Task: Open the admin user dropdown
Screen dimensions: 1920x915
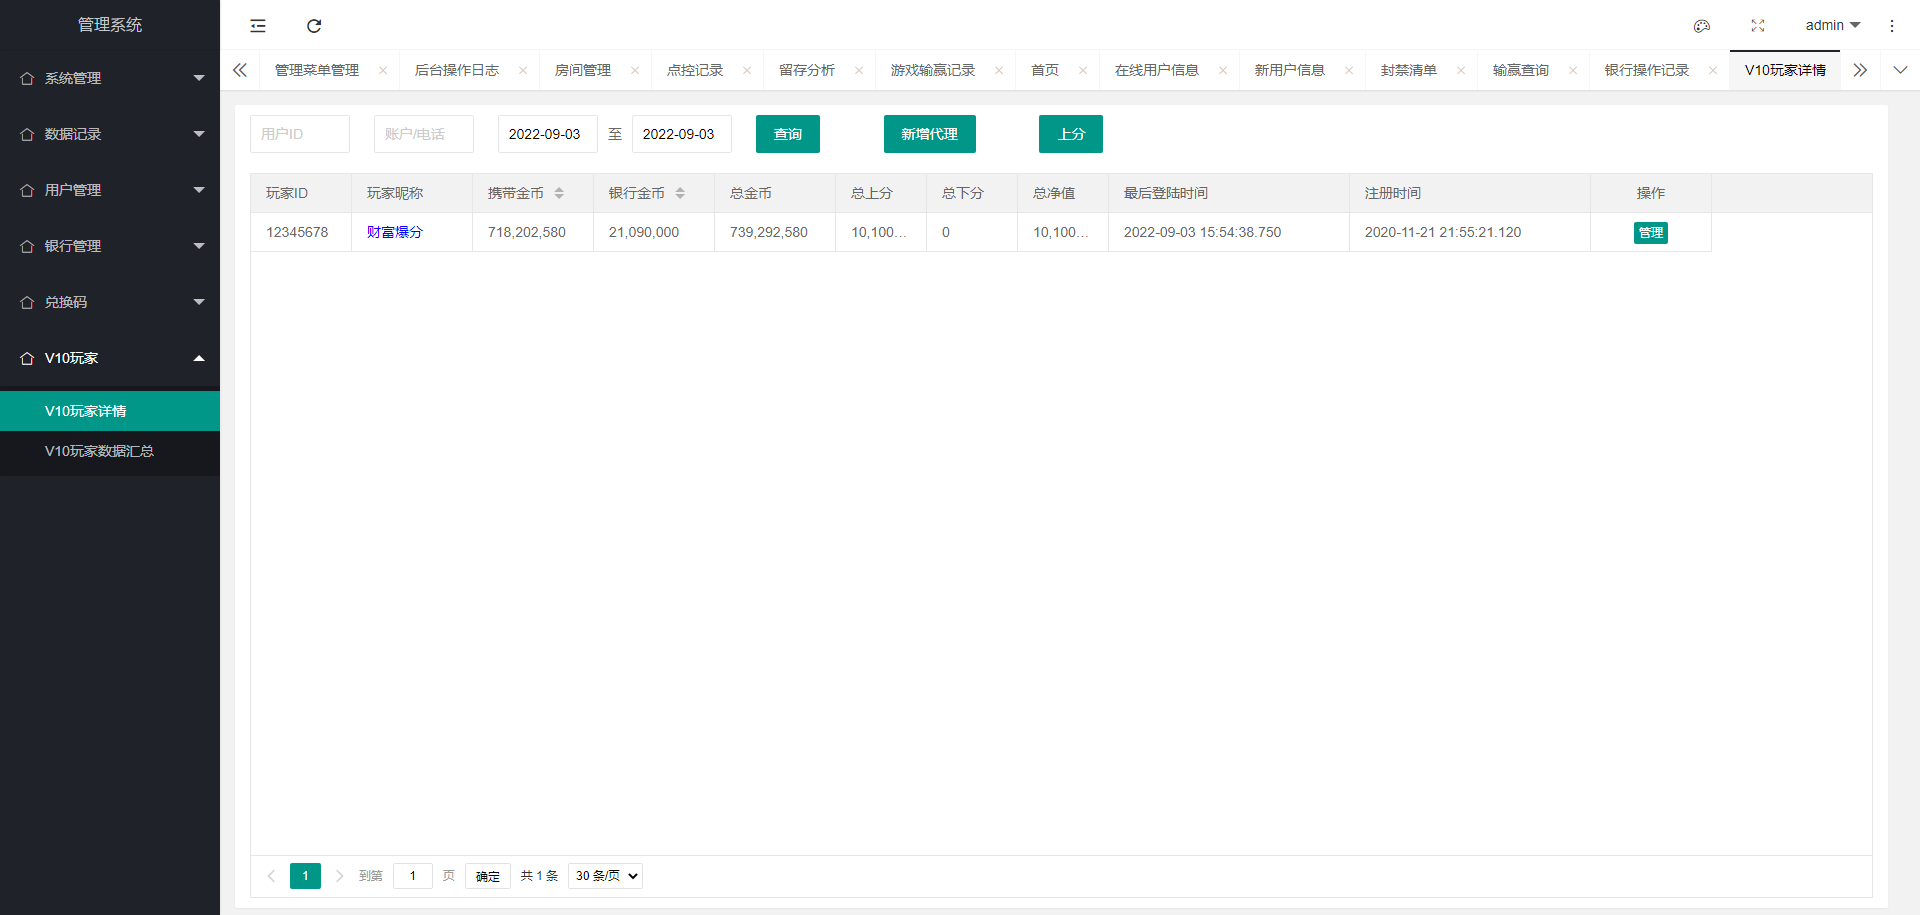Action: (1832, 26)
